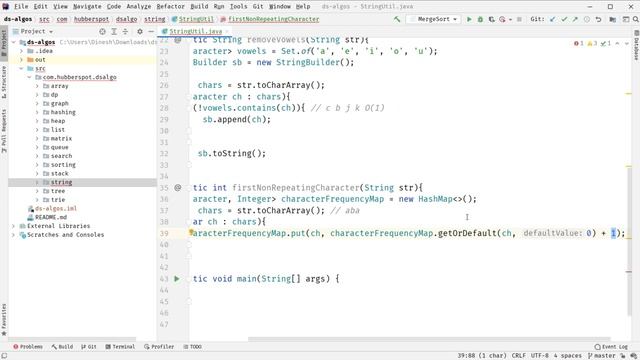Click firstNonRepeatingCharacter breadcrumb
Screen dimensions: 640x360
click(x=273, y=19)
